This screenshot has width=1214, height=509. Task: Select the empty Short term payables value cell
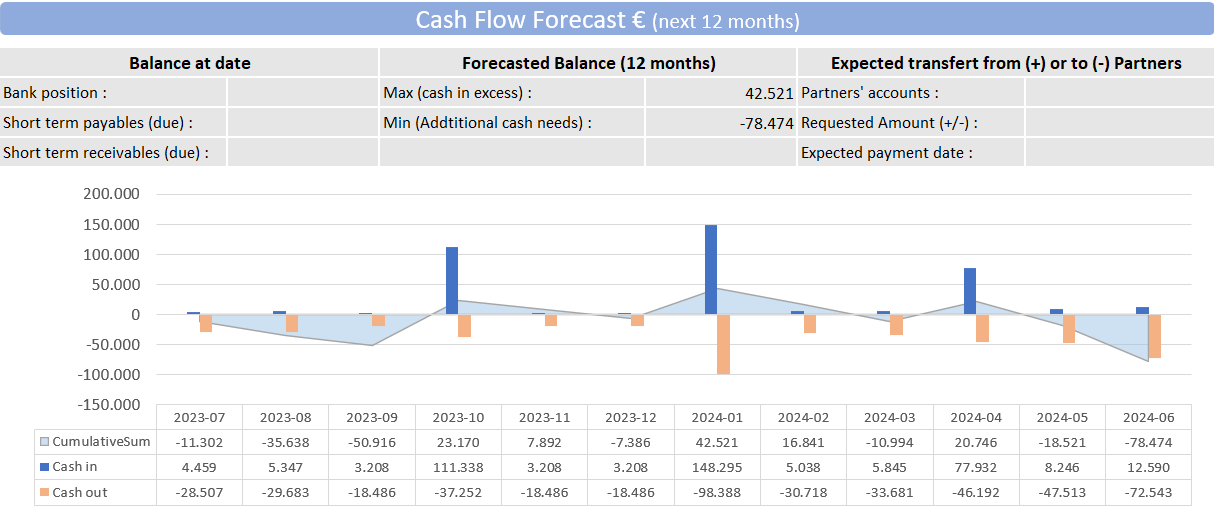coord(302,123)
